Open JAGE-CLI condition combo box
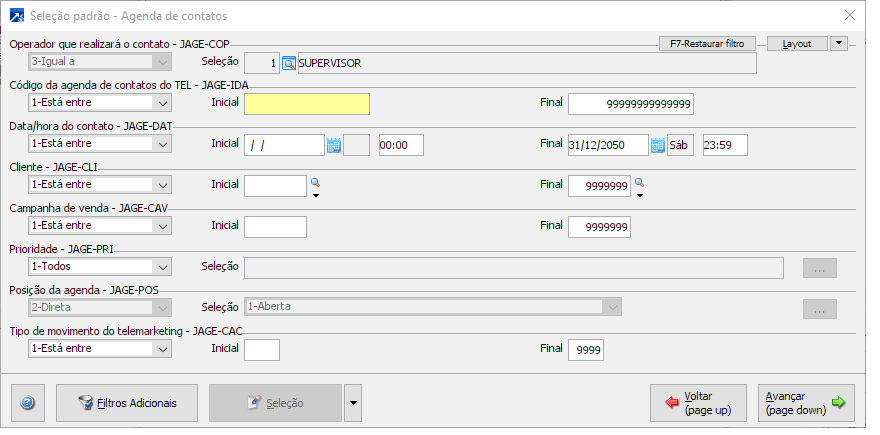880x435 pixels. click(100, 185)
